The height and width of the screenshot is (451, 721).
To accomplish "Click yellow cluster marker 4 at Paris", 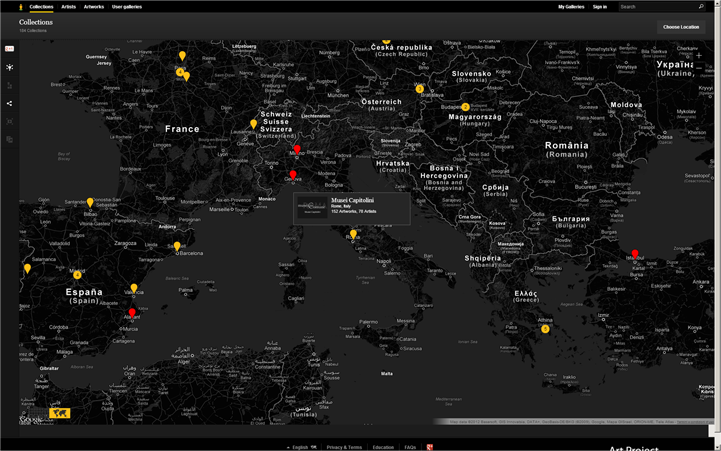I will (x=180, y=72).
